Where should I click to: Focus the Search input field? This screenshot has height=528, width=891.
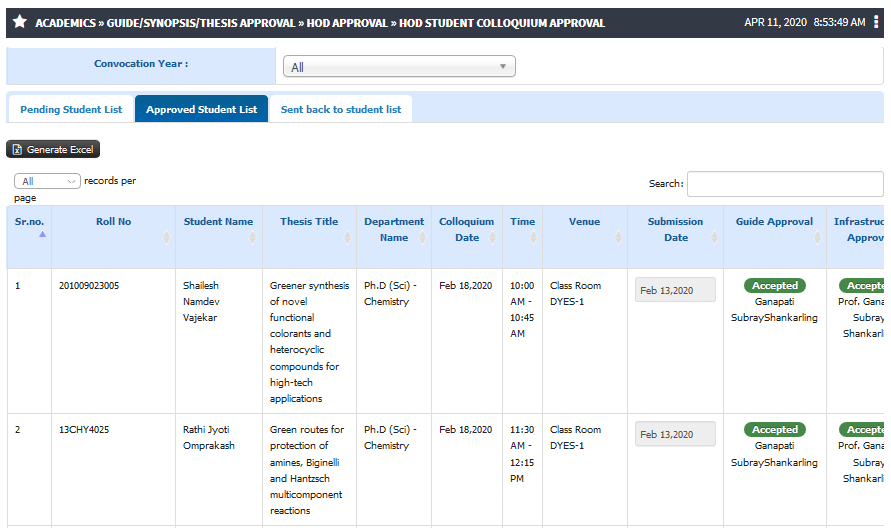(x=785, y=184)
